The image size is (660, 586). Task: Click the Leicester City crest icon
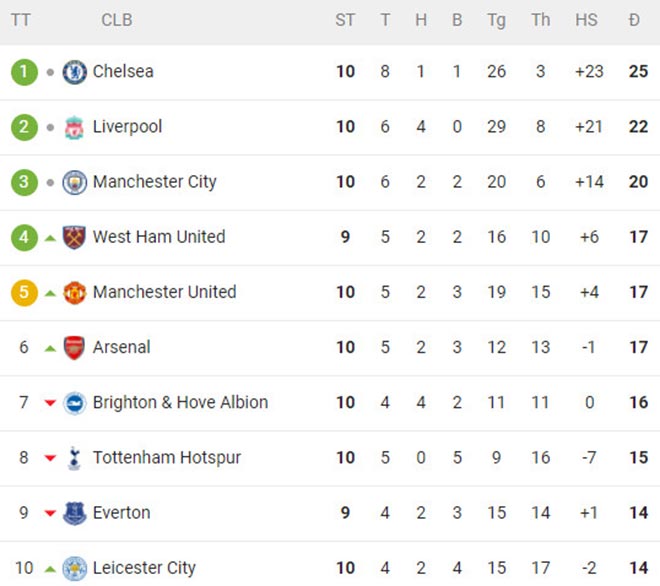[75, 568]
